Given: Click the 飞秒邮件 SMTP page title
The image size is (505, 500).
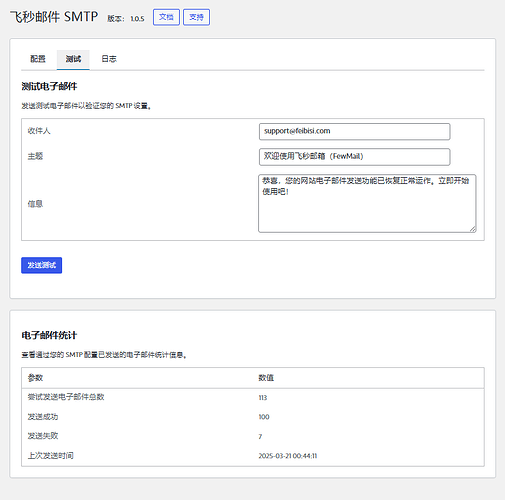Looking at the screenshot, I should click(x=54, y=17).
